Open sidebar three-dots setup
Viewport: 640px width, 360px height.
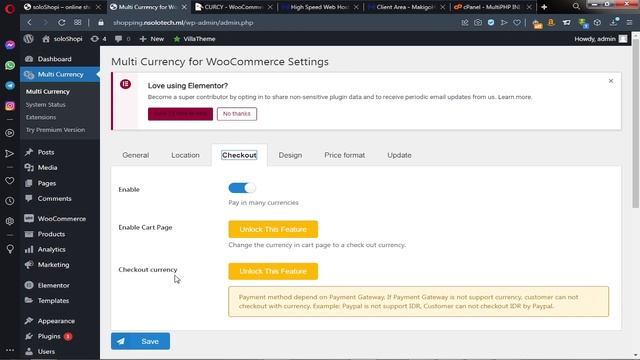(x=10, y=350)
